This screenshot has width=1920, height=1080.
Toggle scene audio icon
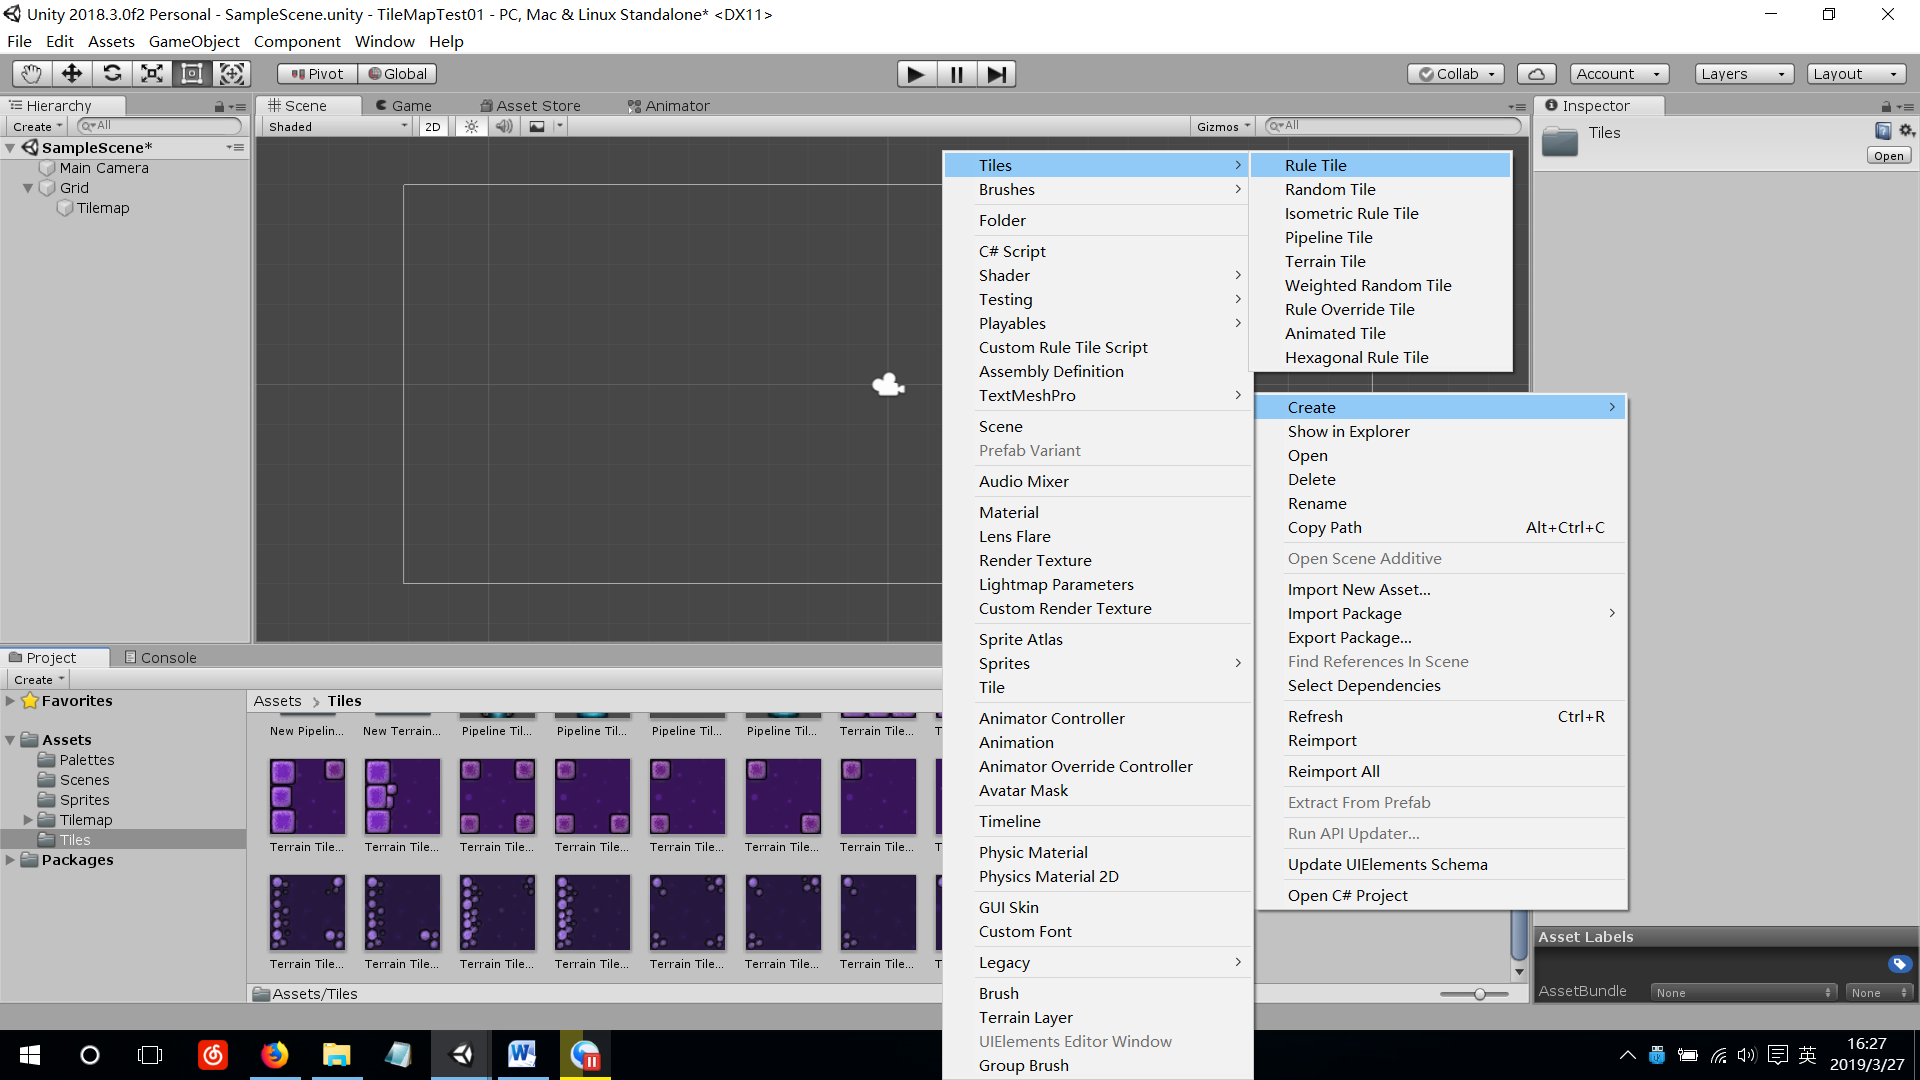point(504,127)
